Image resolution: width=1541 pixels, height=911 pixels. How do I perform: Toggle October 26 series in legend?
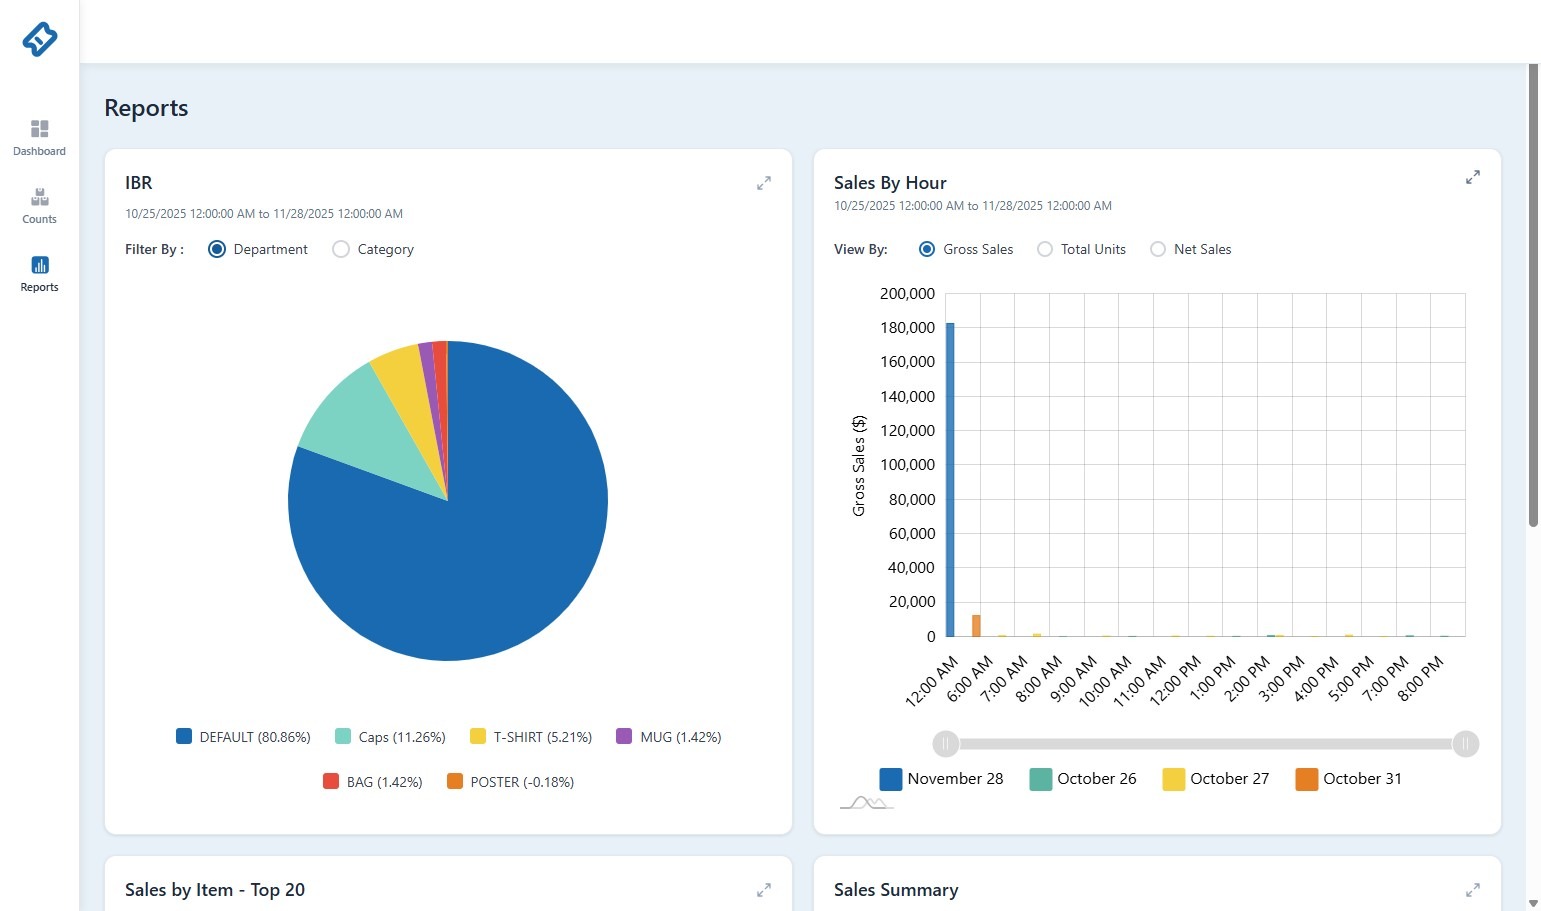click(1083, 779)
